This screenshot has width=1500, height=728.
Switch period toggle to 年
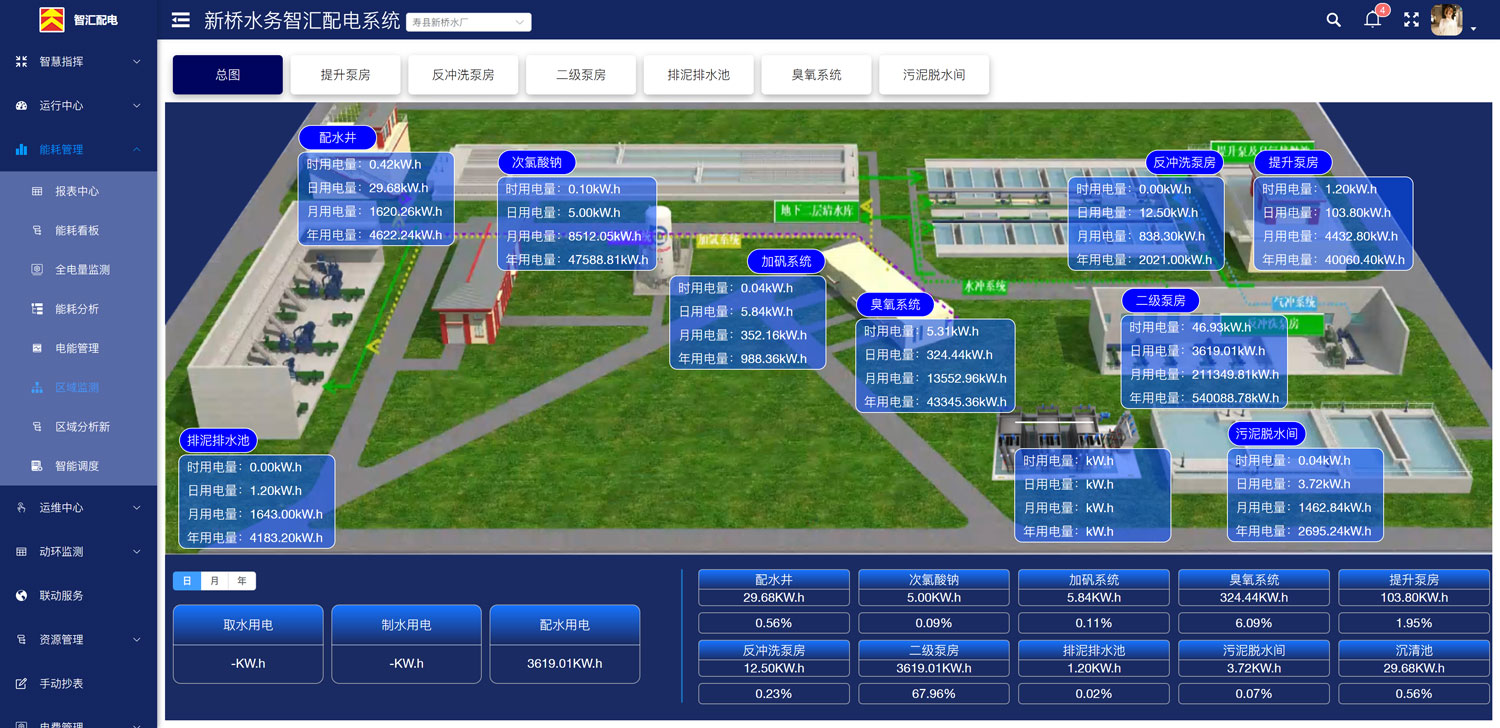(x=242, y=581)
